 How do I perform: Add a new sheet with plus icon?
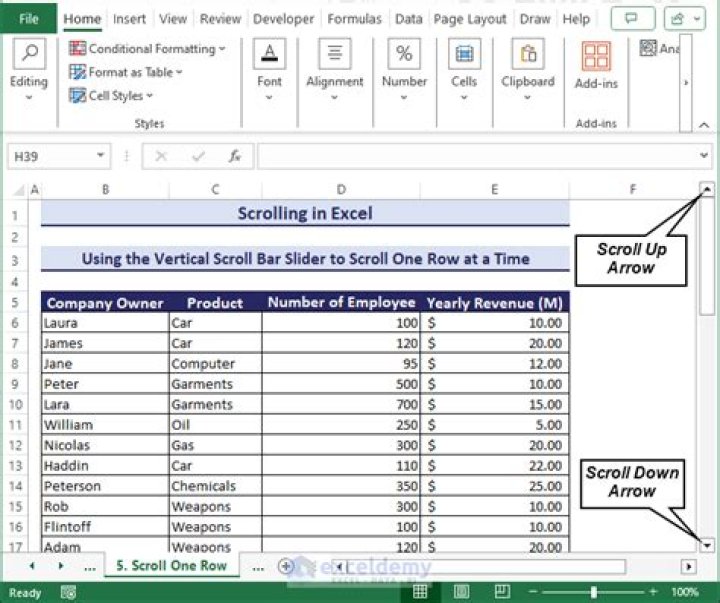pos(286,566)
